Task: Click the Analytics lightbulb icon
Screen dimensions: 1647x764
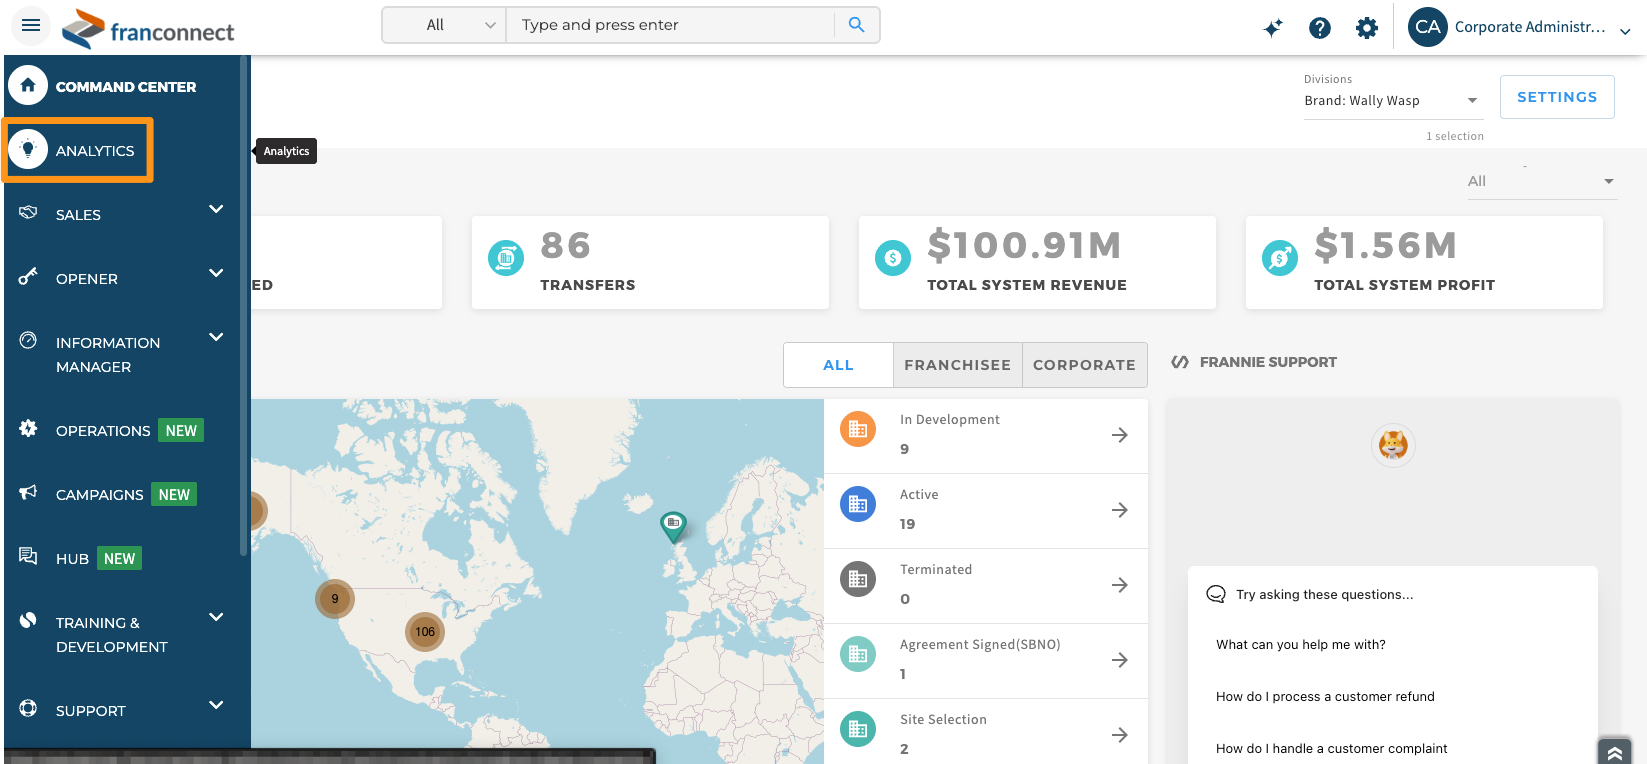Action: 28,150
